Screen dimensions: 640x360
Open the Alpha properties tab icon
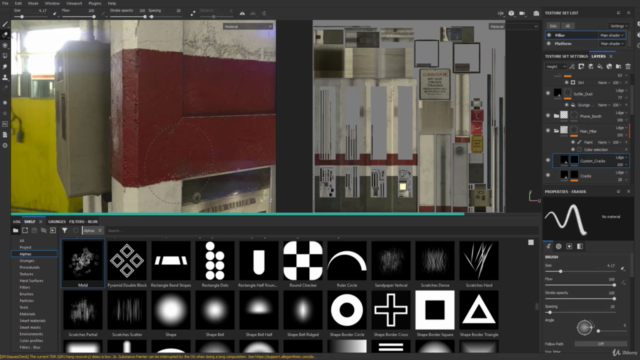pos(559,247)
